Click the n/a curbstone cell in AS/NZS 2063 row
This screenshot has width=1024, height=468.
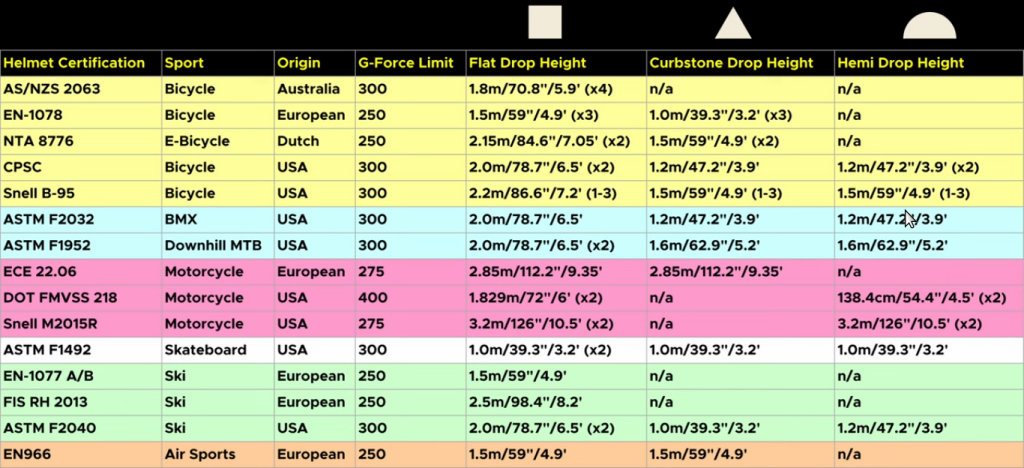coord(740,89)
